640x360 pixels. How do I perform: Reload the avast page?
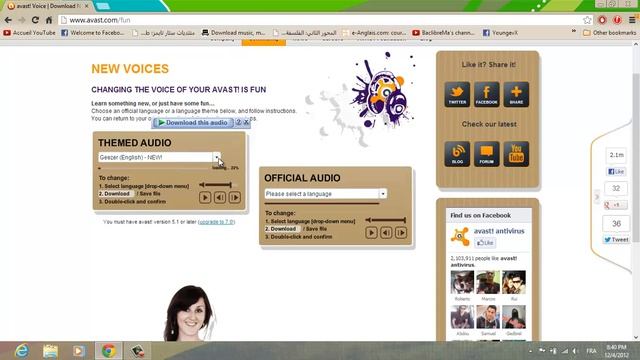(35, 20)
